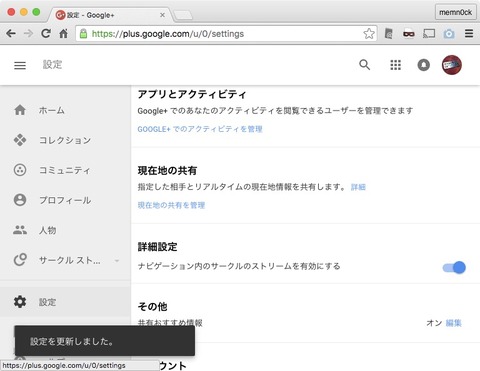Select 人物 in the sidebar
This screenshot has height=371, width=480.
click(47, 230)
